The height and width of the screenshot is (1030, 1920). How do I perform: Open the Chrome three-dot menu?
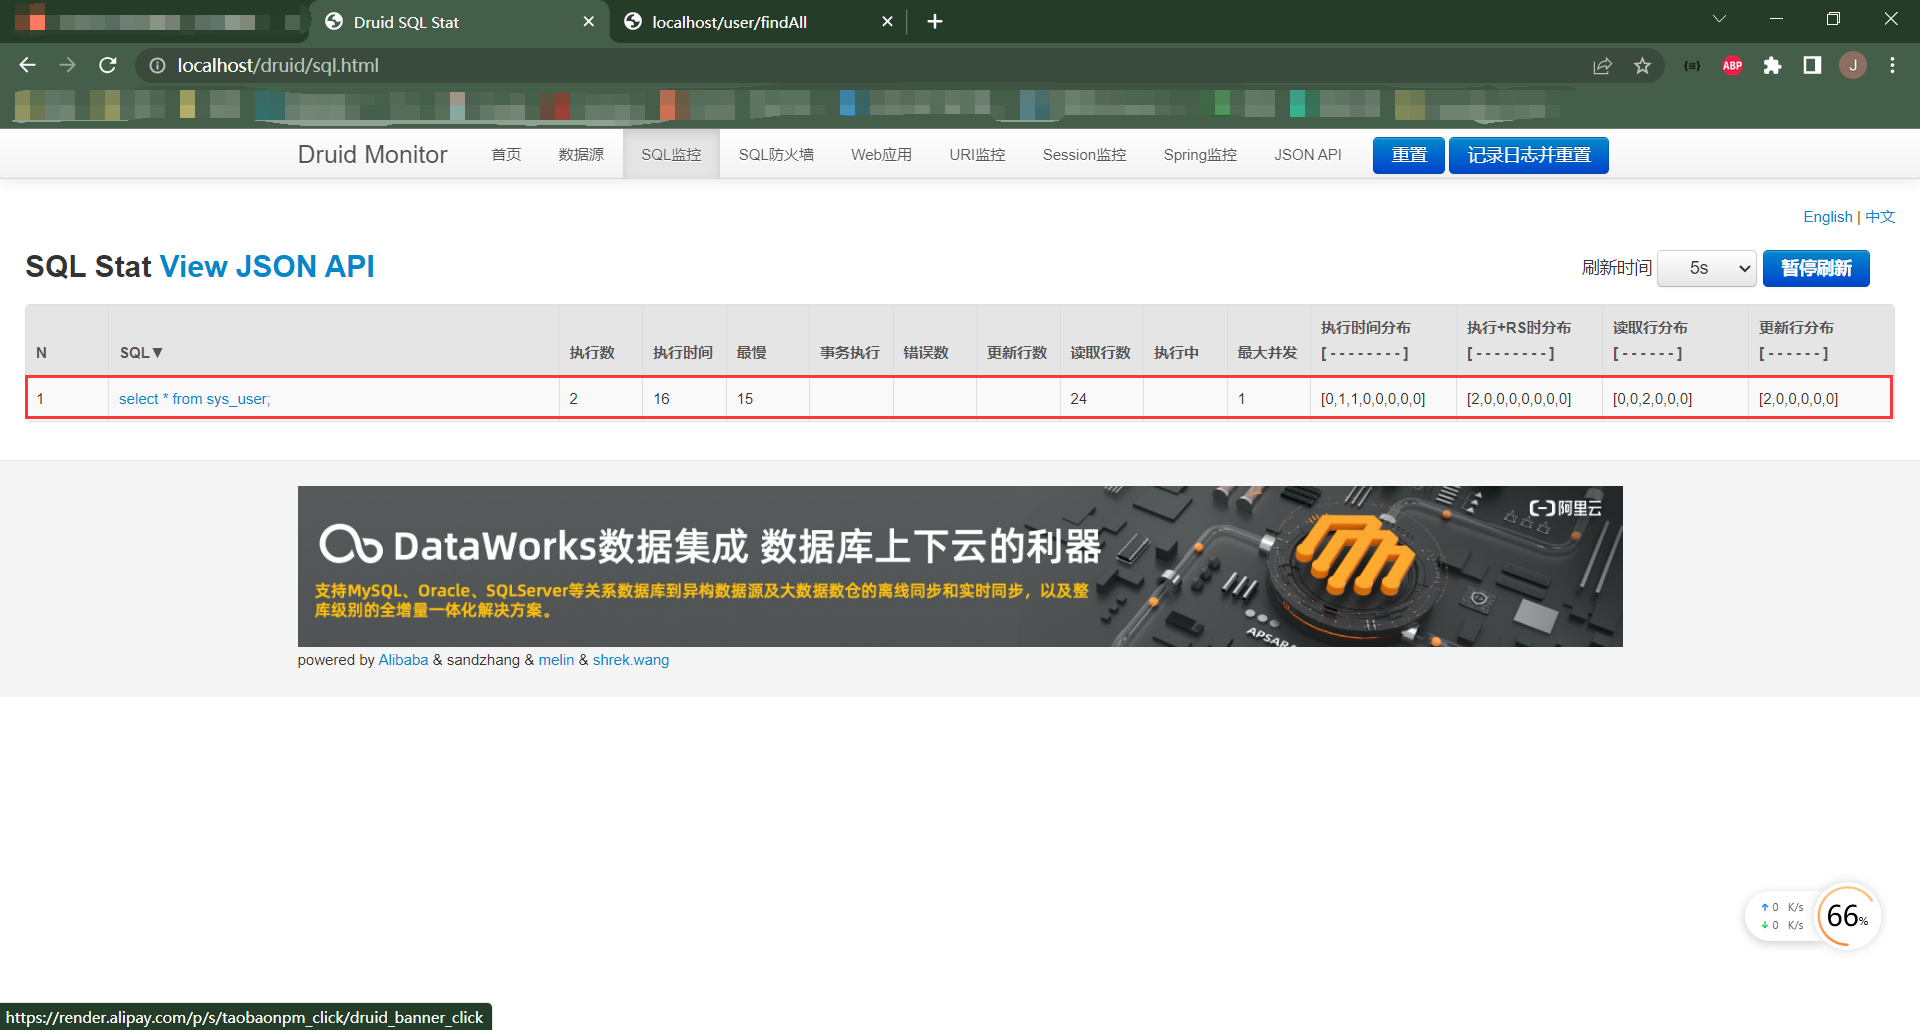click(1892, 65)
